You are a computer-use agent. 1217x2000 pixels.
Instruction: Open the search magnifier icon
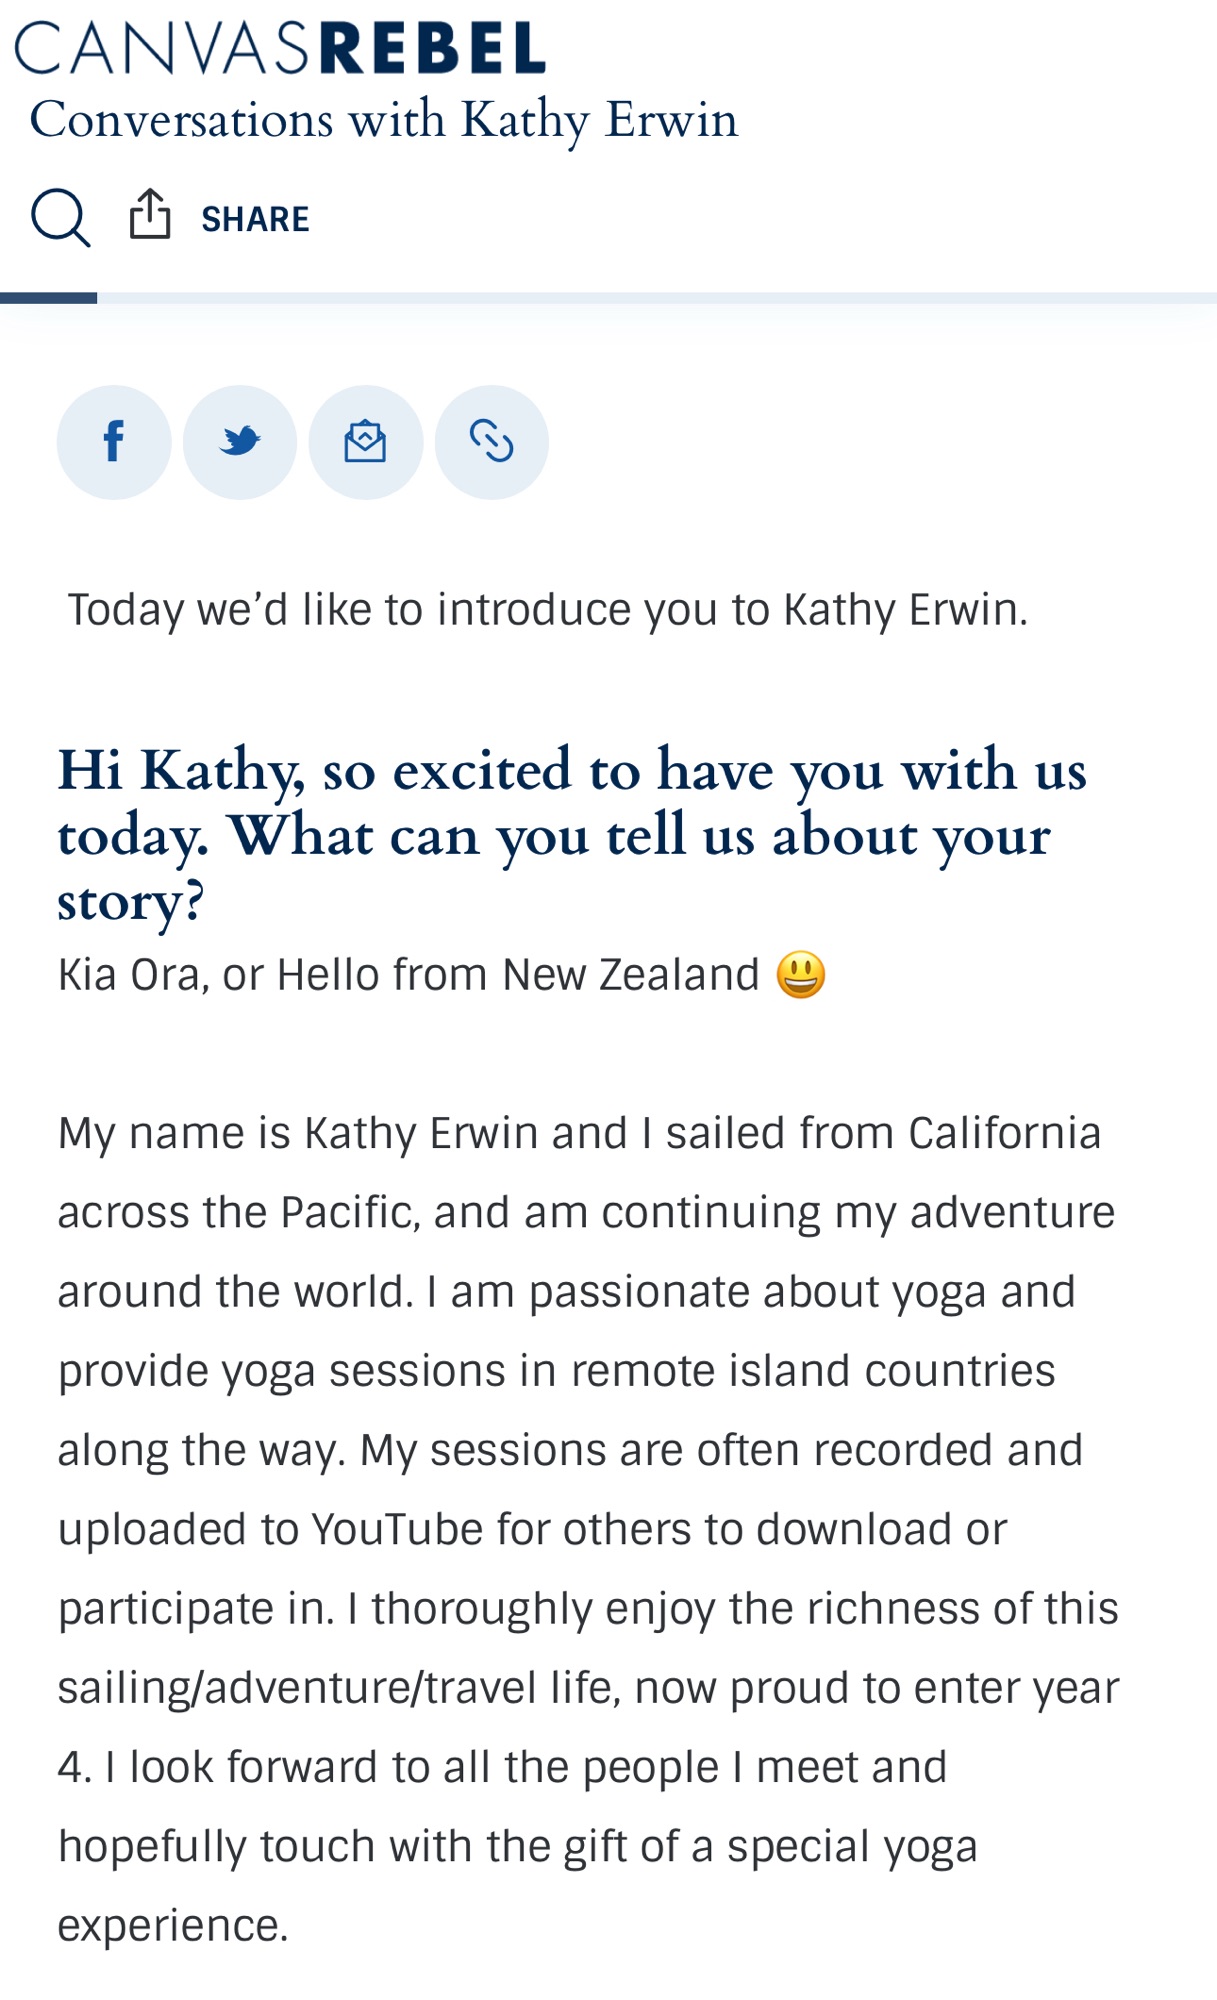[61, 217]
